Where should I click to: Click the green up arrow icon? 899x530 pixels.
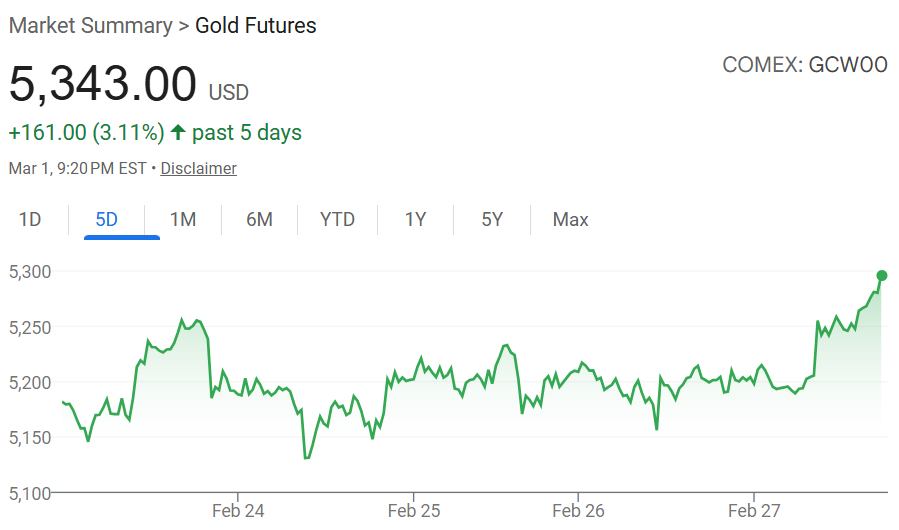[x=179, y=132]
